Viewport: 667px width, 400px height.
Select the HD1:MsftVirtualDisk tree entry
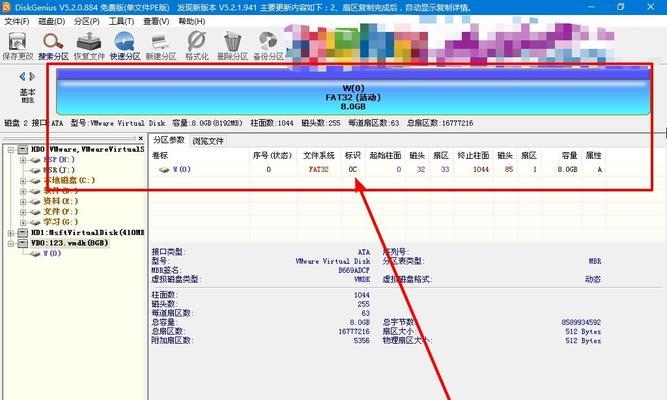[87, 233]
